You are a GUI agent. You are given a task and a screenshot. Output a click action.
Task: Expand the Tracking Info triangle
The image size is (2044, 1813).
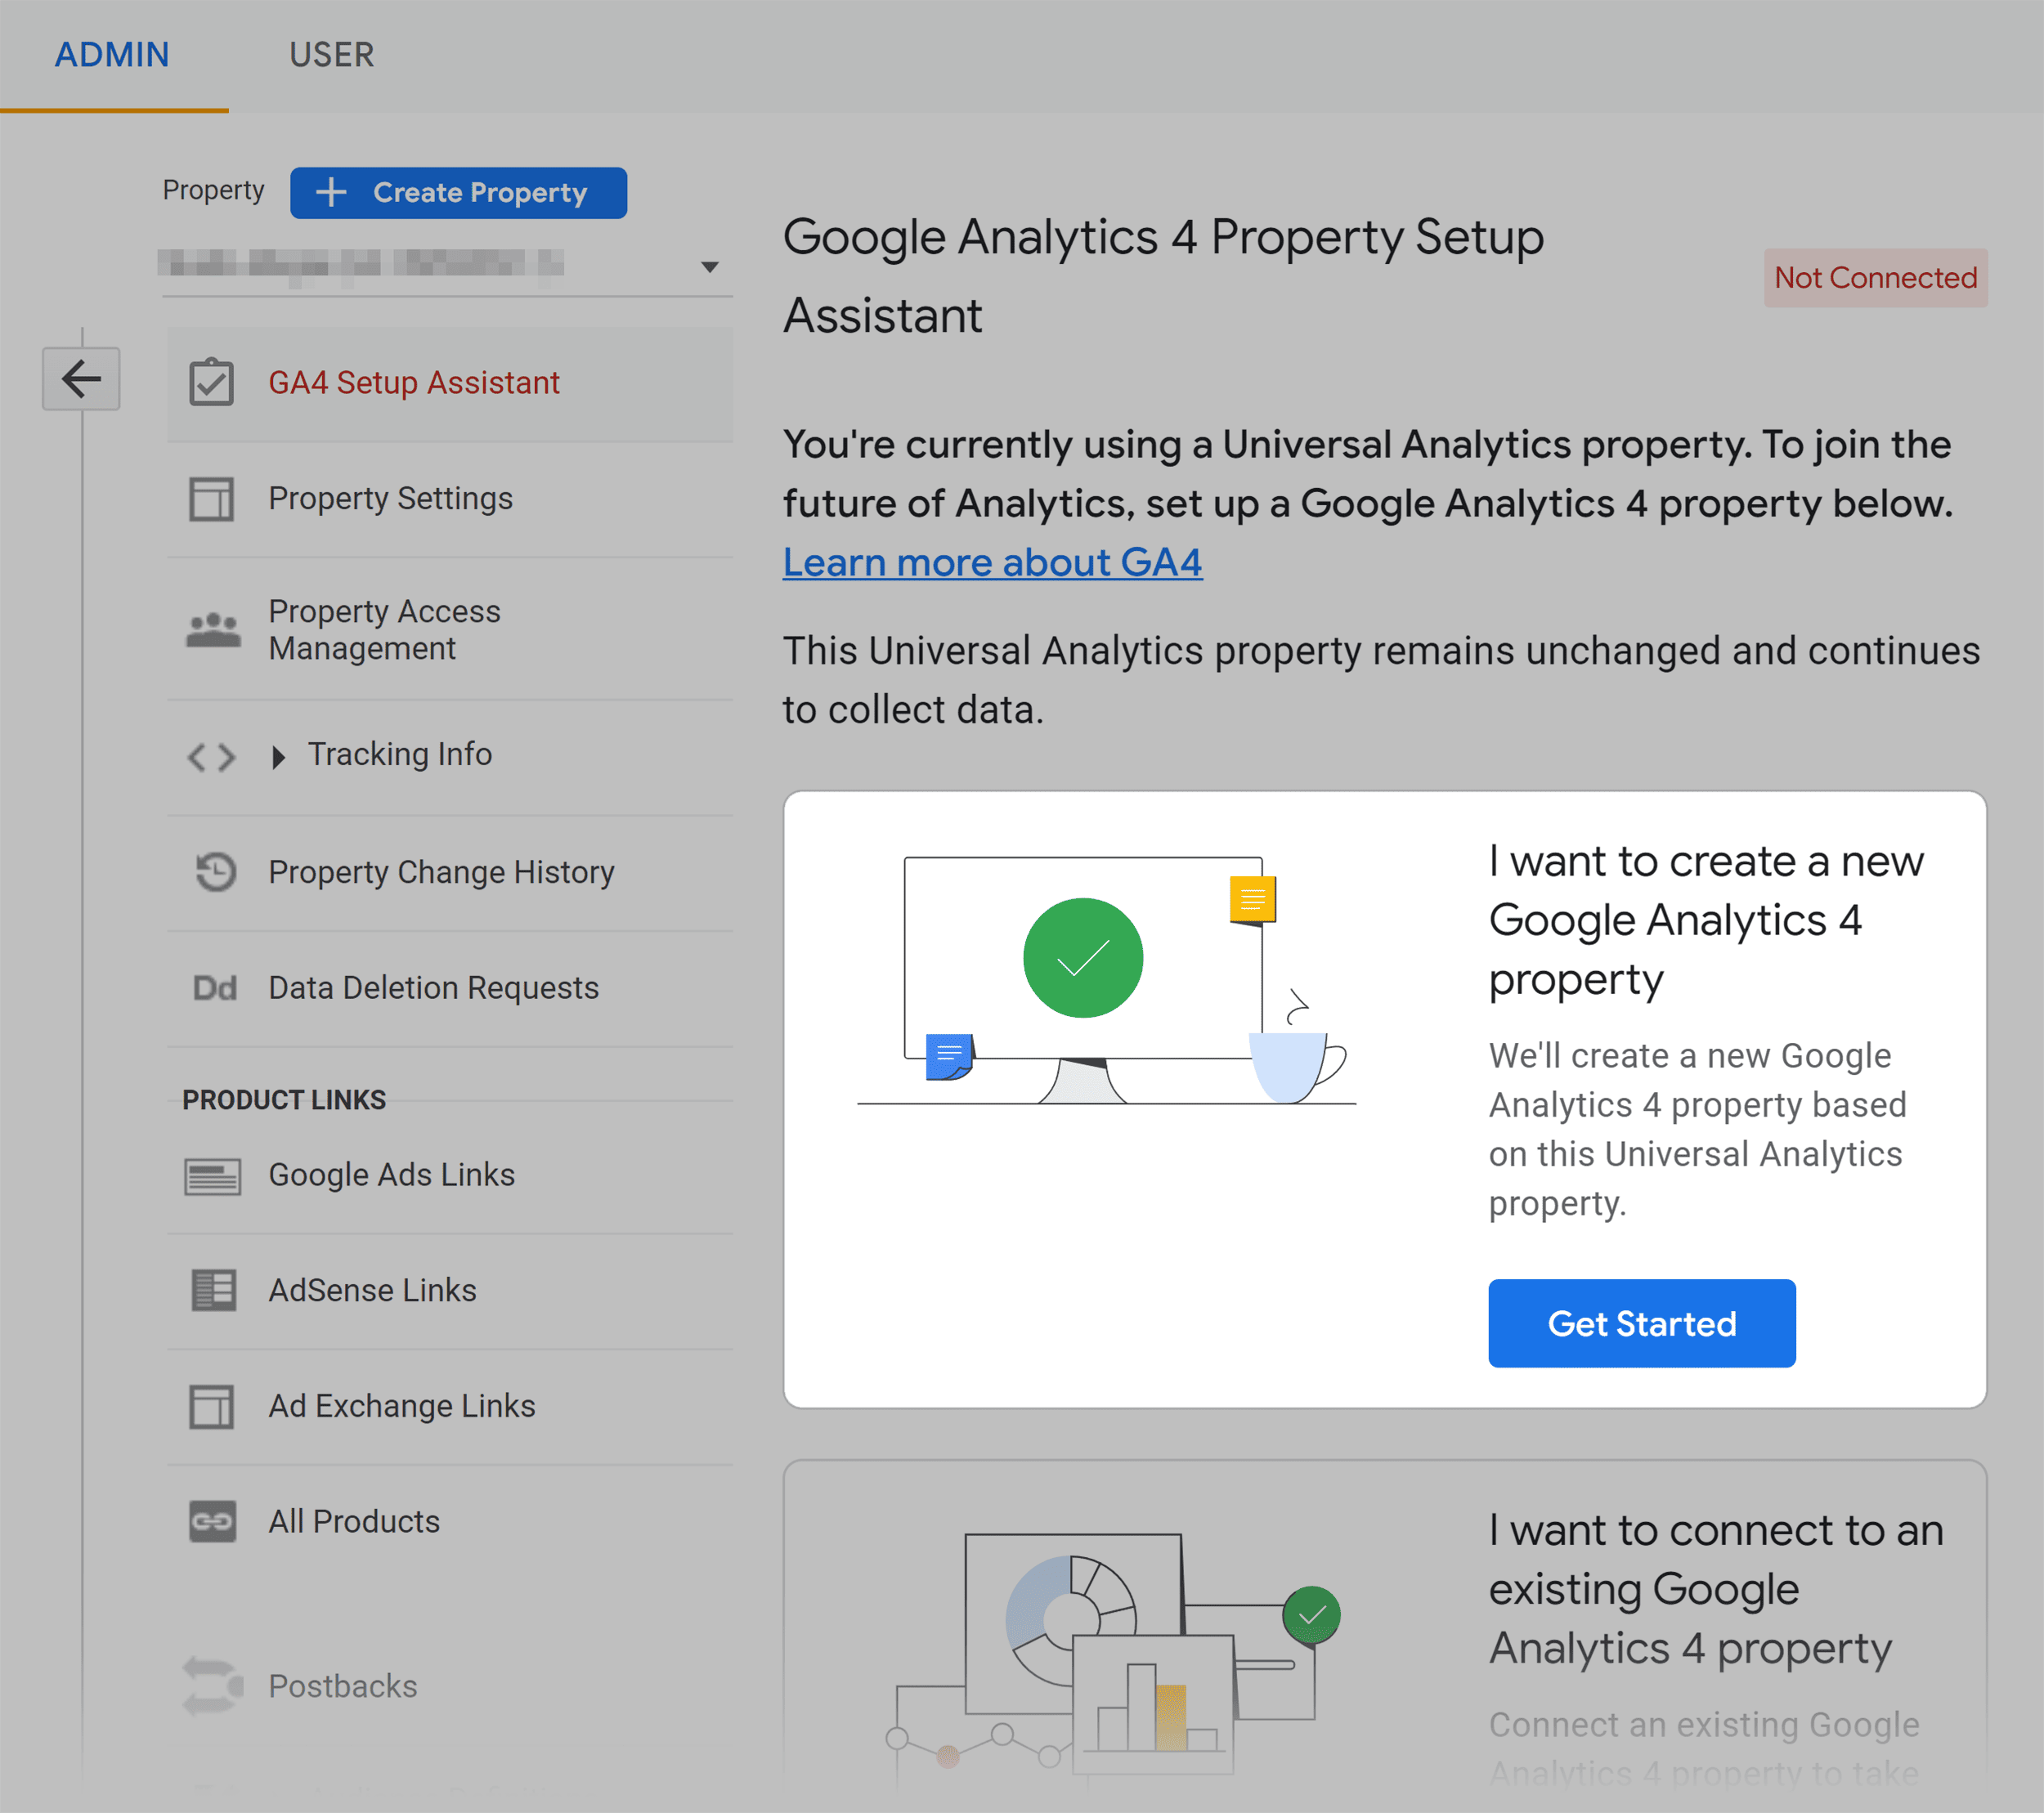point(279,756)
